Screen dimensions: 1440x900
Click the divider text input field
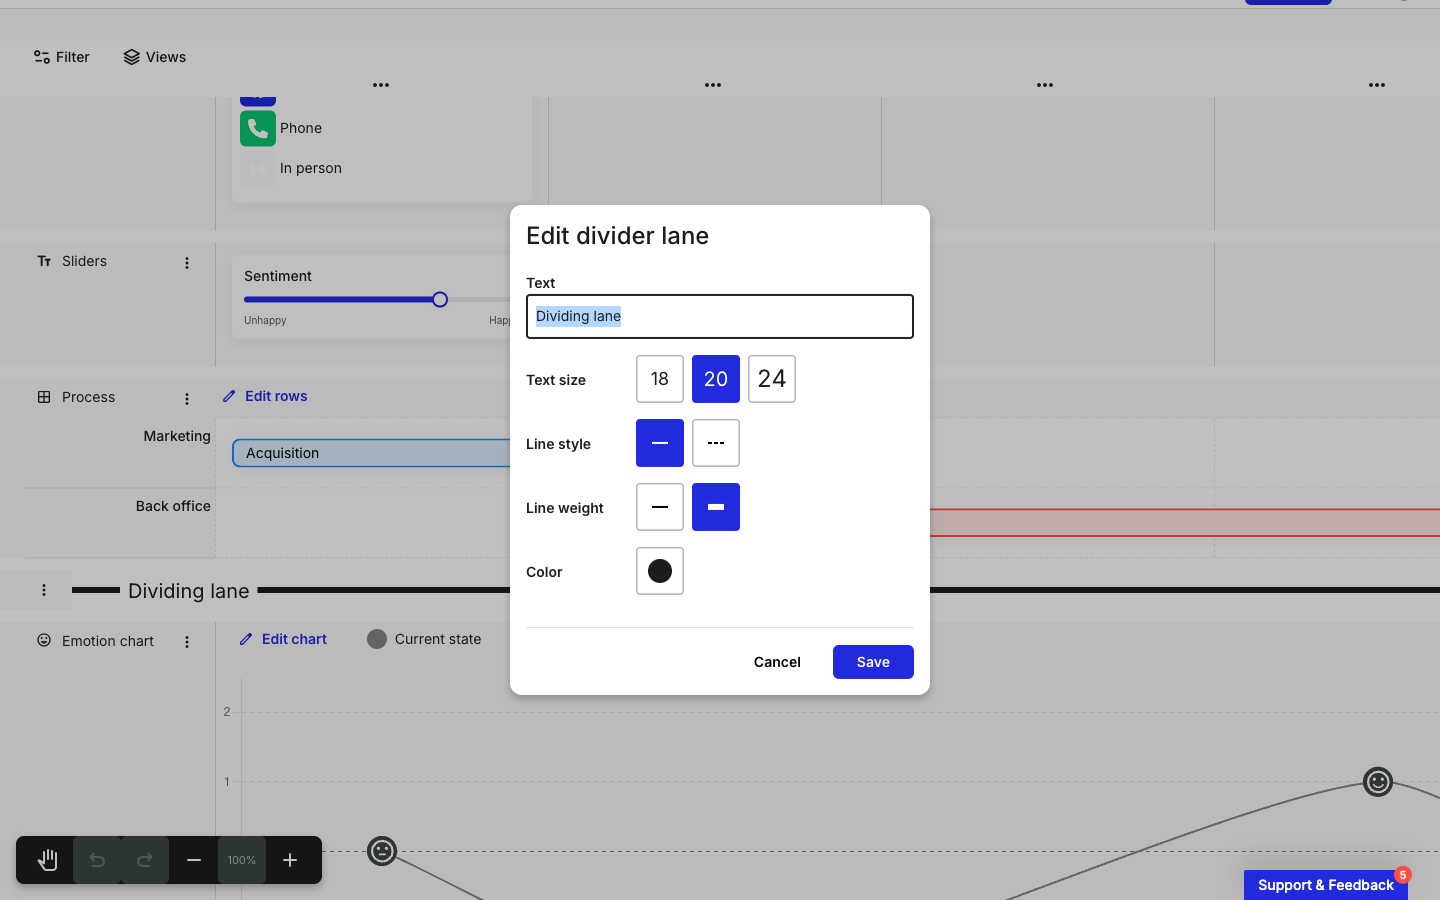point(720,316)
